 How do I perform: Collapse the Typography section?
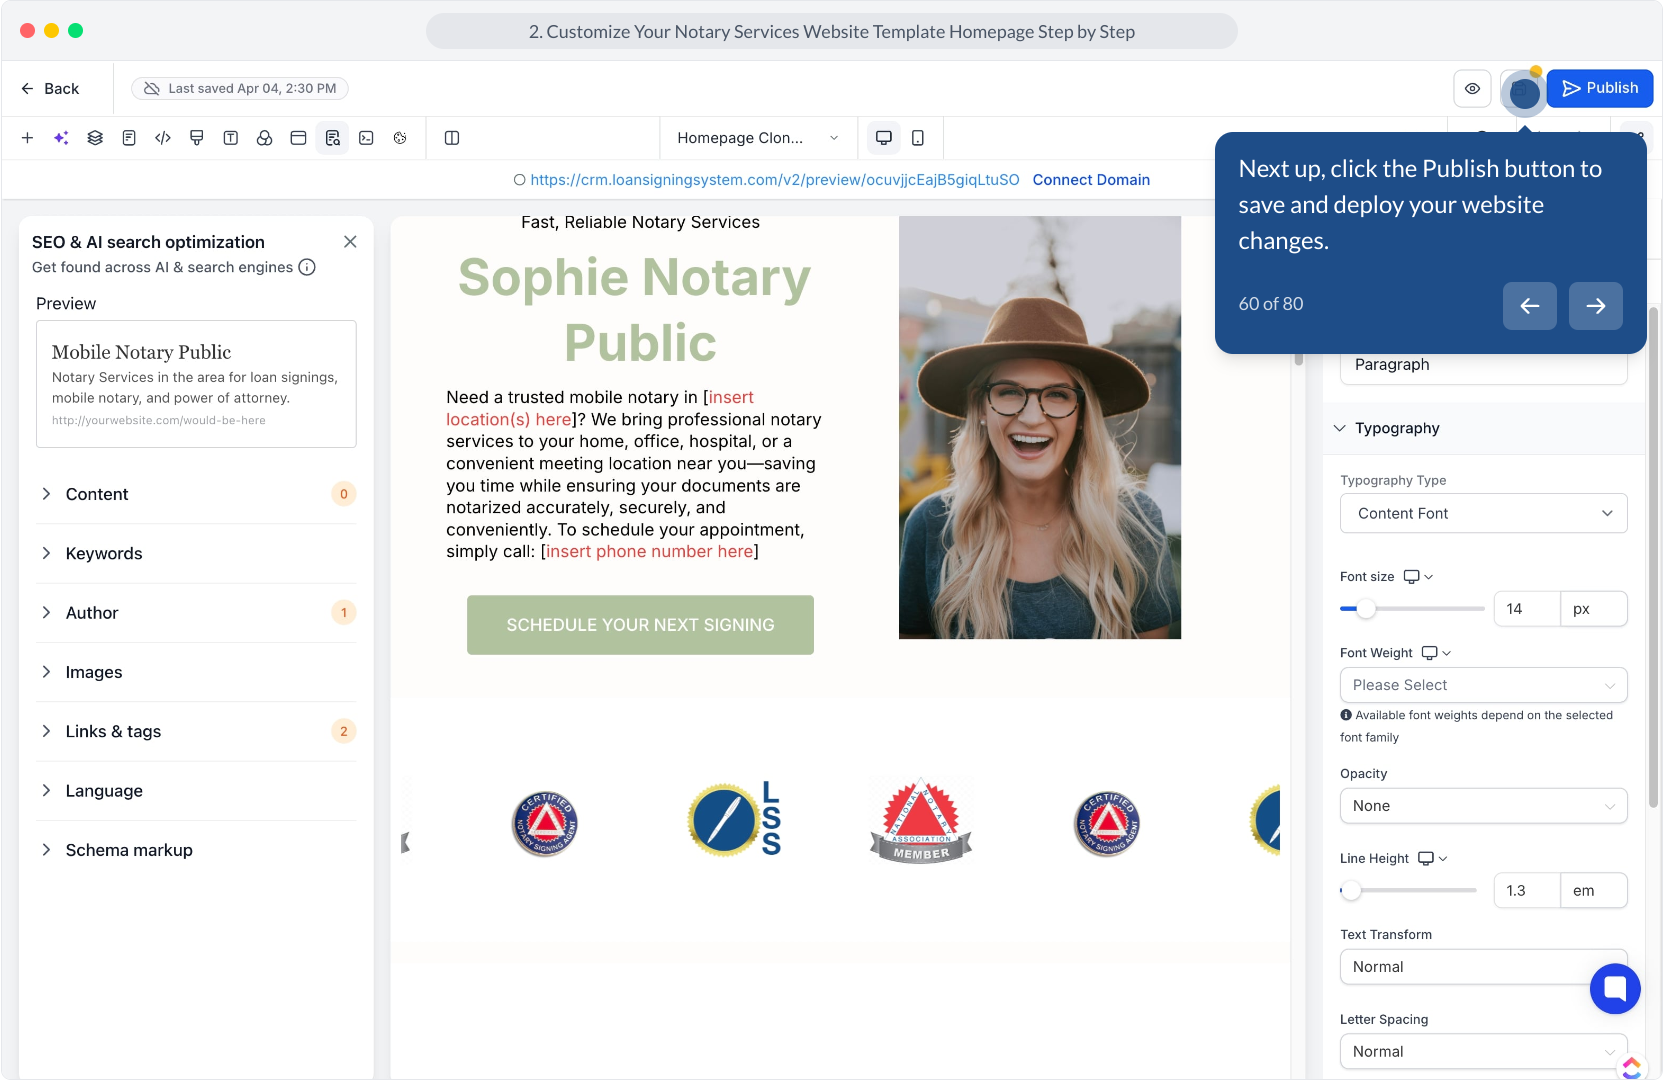(x=1340, y=428)
